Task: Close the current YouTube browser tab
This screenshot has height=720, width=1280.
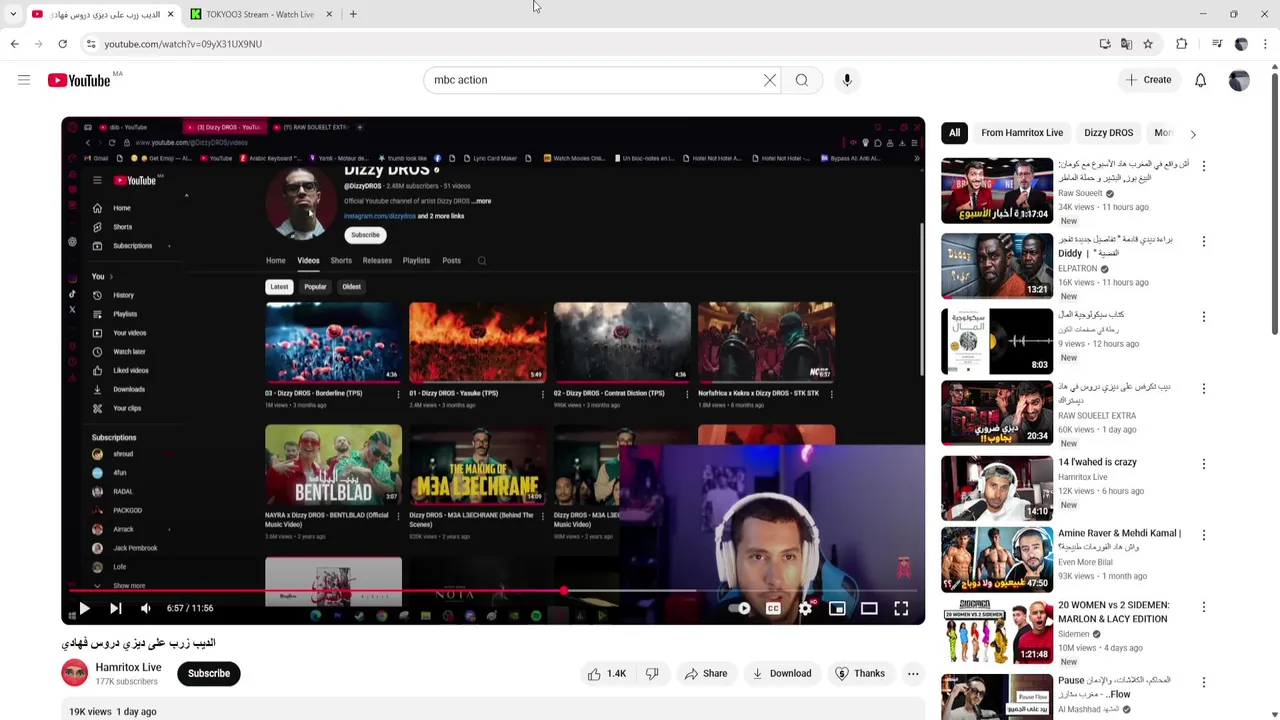Action: click(170, 14)
